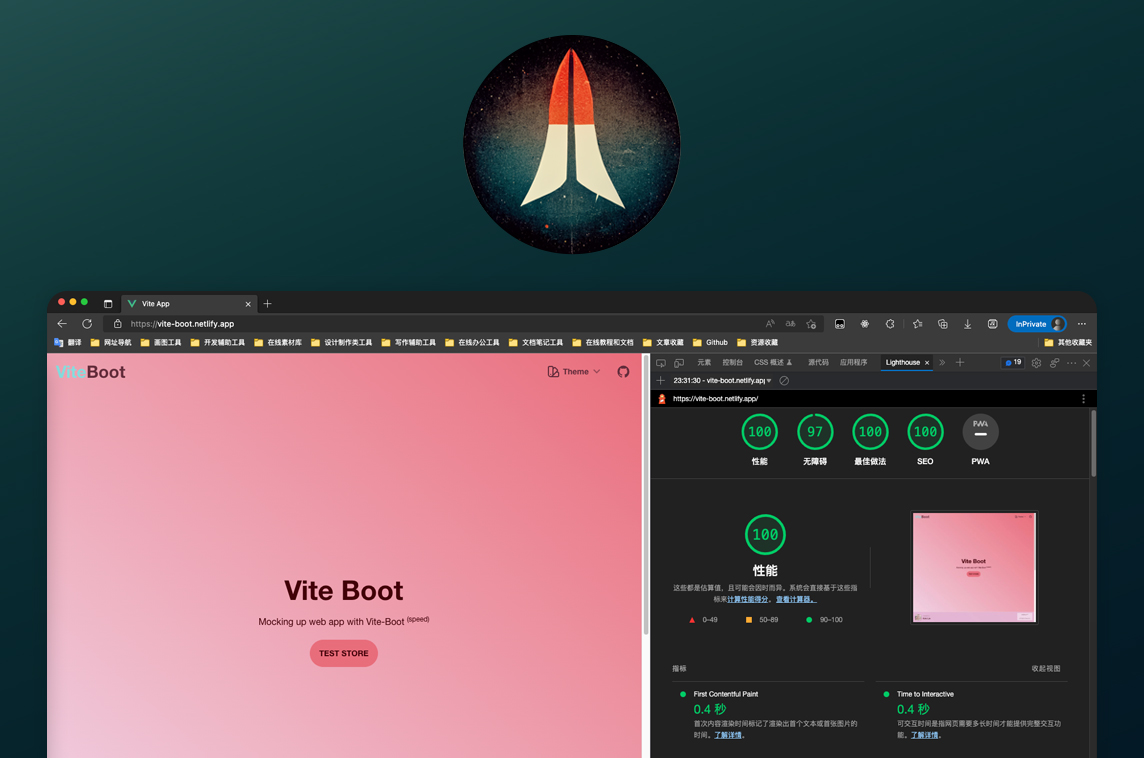Switch to the CSS 概述 DevTools tab
Image resolution: width=1144 pixels, height=758 pixels.
pyautogui.click(x=773, y=363)
